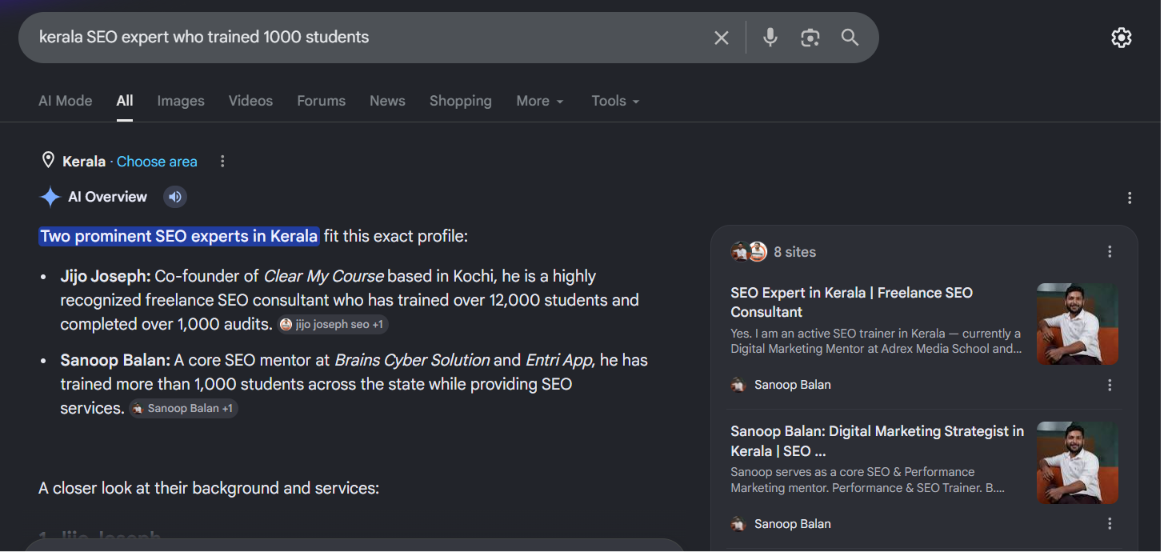Expand the More dropdown
This screenshot has height=552, width=1161.
(x=540, y=101)
